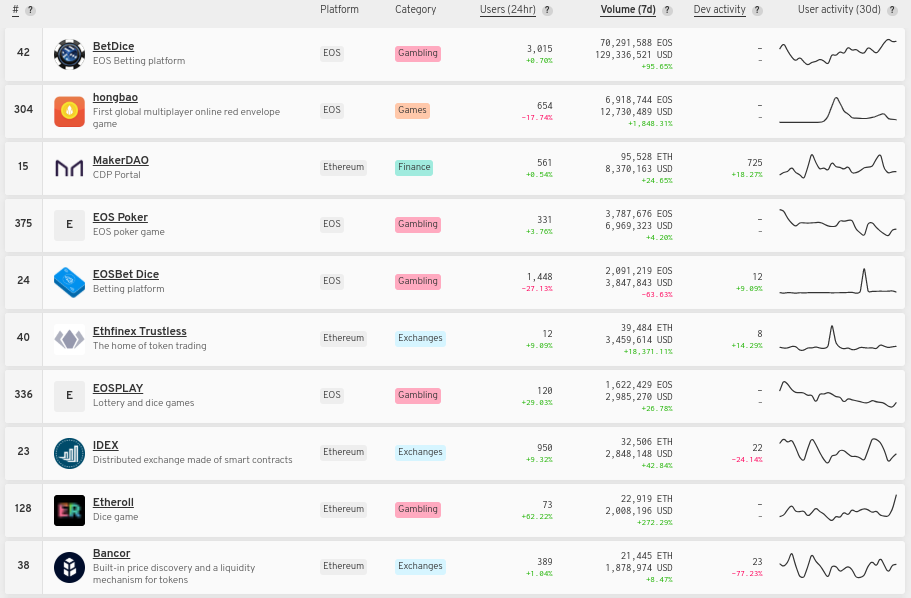
Task: Click the Gambling category tag for EOS Poker
Action: (x=418, y=224)
